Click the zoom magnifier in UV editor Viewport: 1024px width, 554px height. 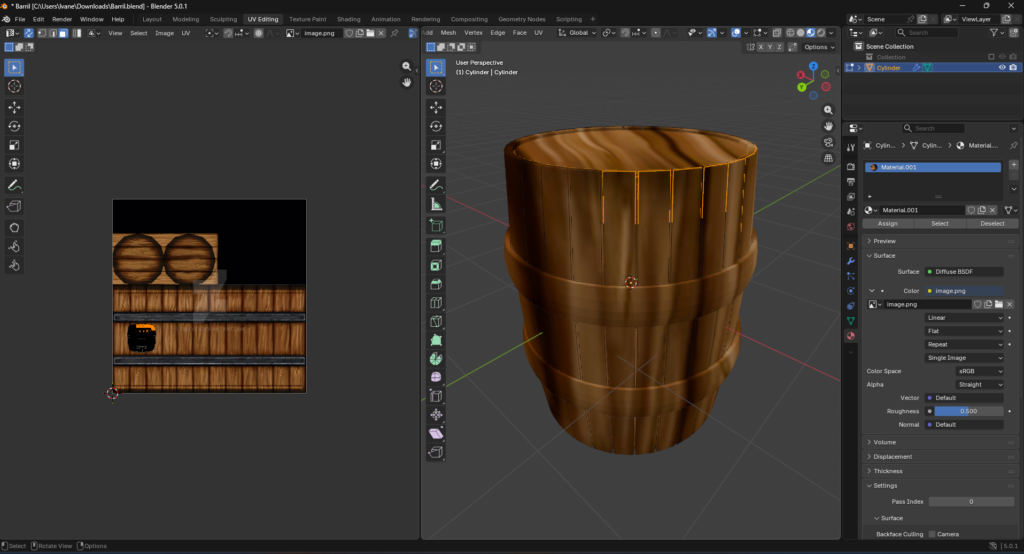pos(407,66)
